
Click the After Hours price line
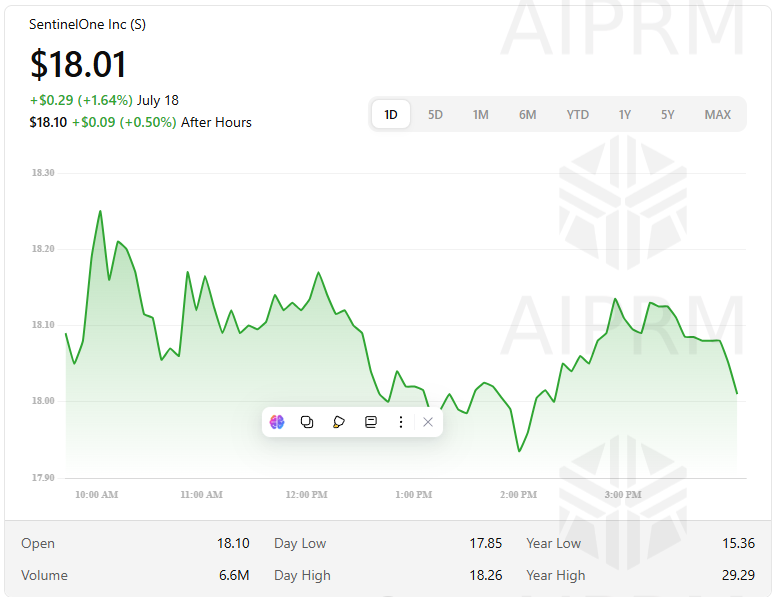[140, 122]
